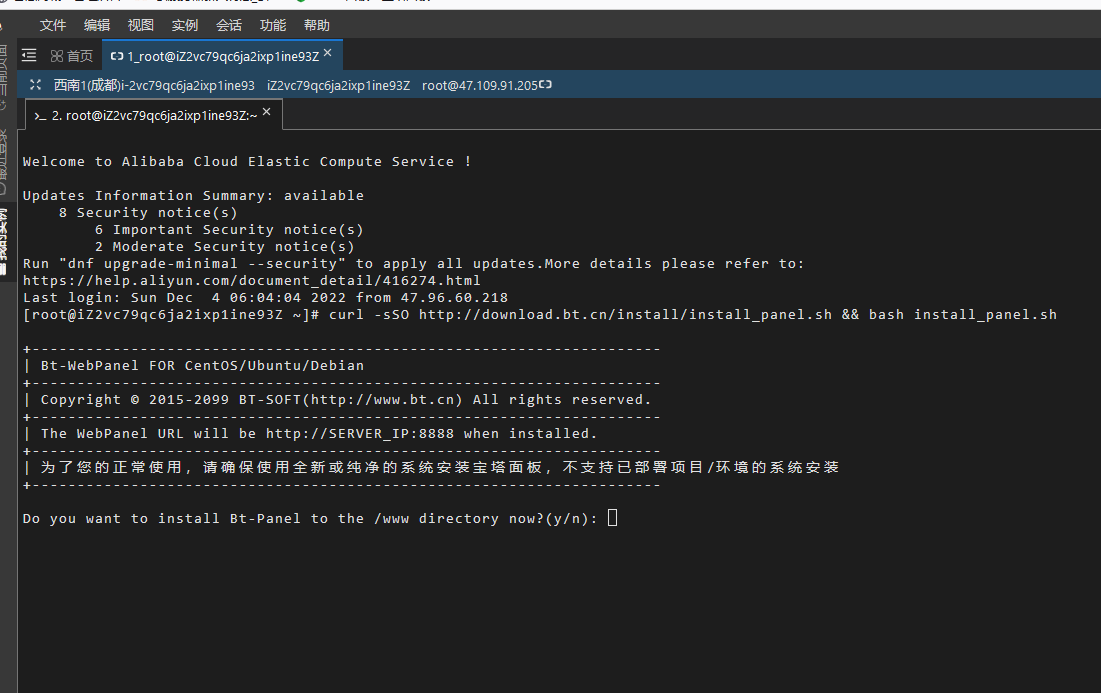Click the download.bt.cn install_panel.sh URL

click(x=625, y=315)
